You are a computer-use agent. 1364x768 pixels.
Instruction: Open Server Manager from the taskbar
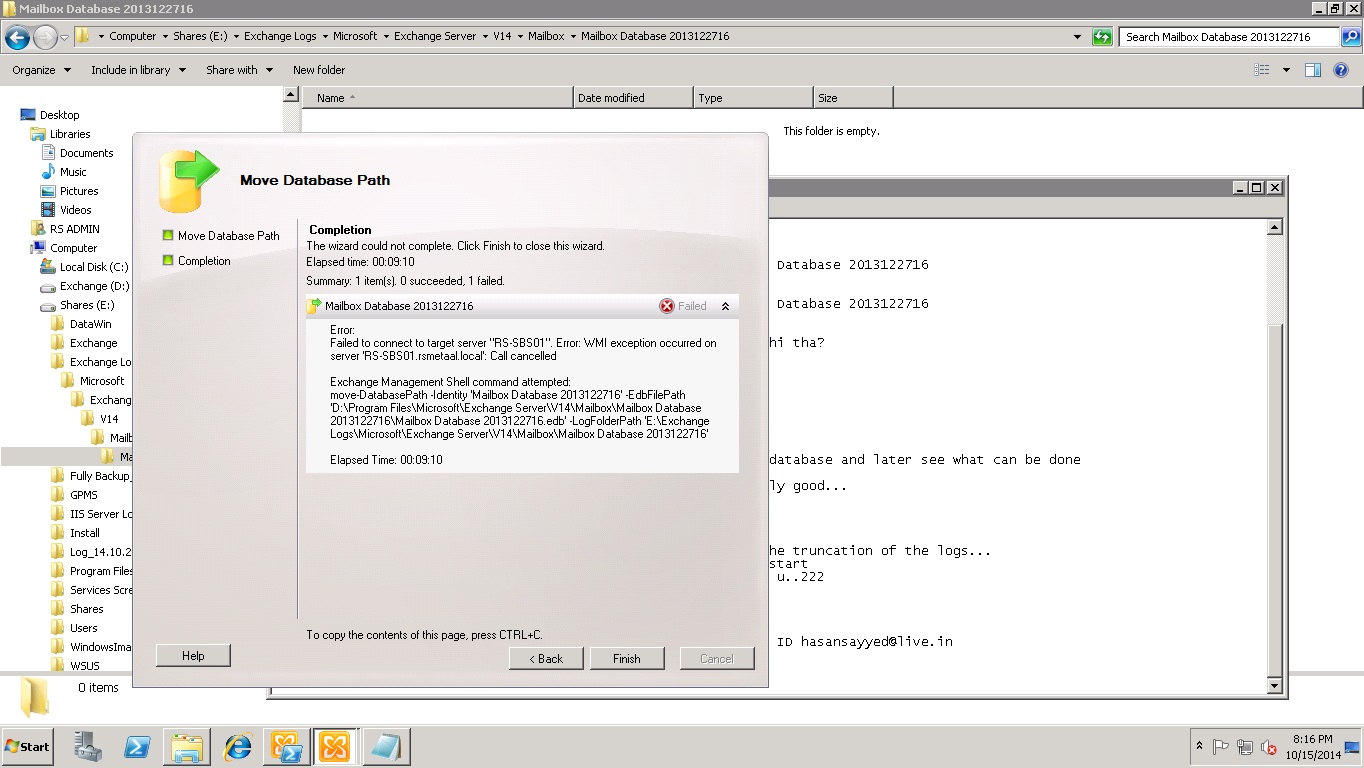(x=88, y=747)
